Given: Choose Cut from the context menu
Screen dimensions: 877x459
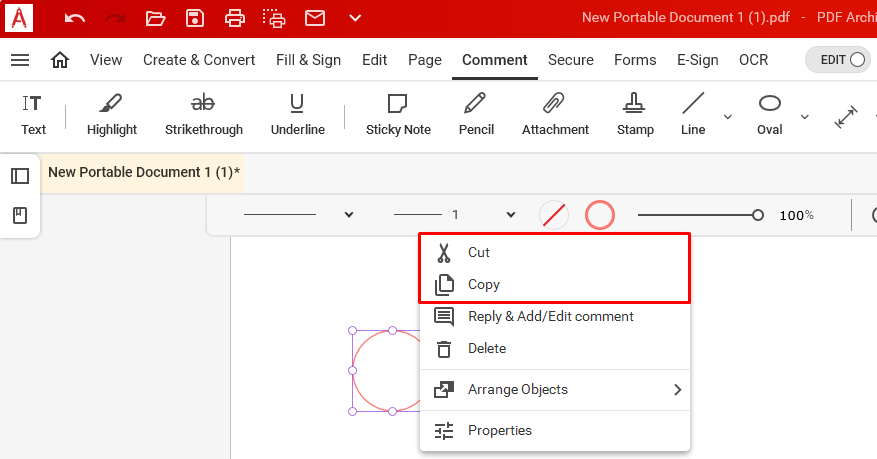Looking at the screenshot, I should tap(555, 253).
